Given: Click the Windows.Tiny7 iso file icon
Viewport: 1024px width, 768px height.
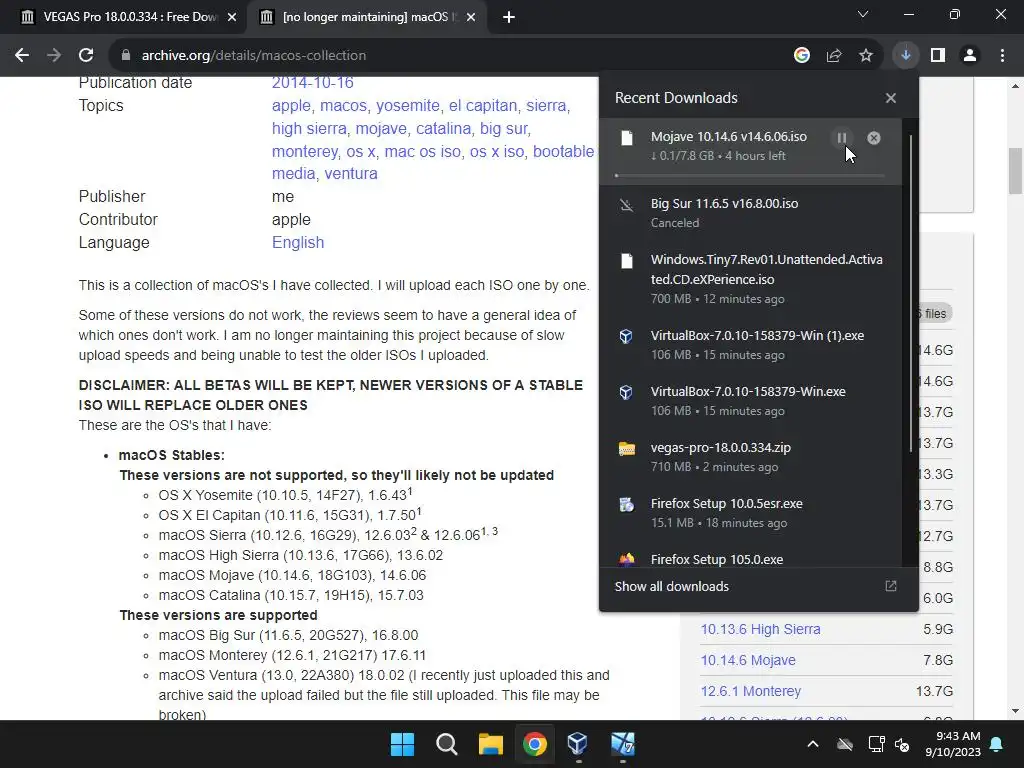Looking at the screenshot, I should [627, 261].
